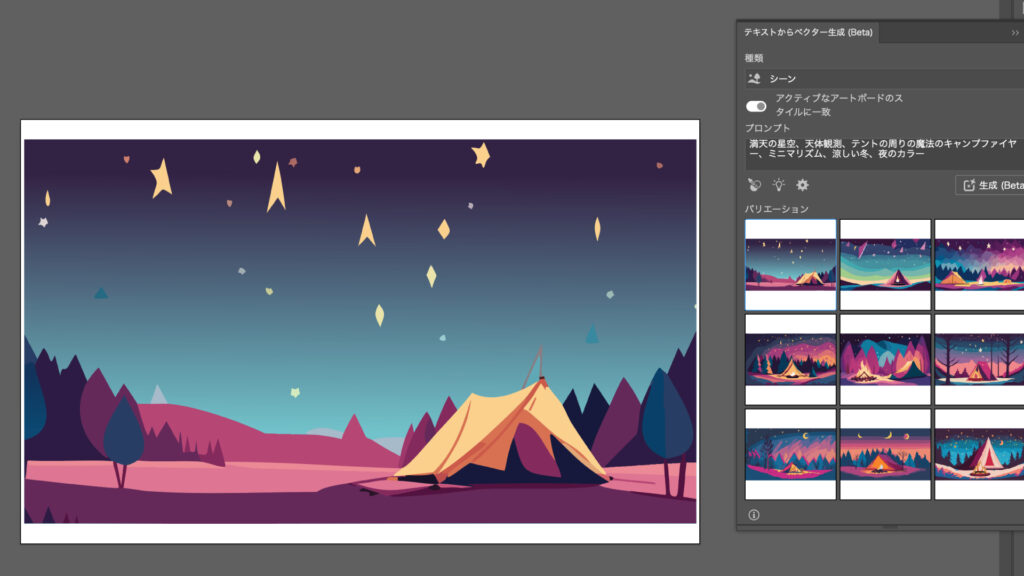The height and width of the screenshot is (576, 1024).
Task: Open the gear settings icon
Action: pyautogui.click(x=802, y=185)
